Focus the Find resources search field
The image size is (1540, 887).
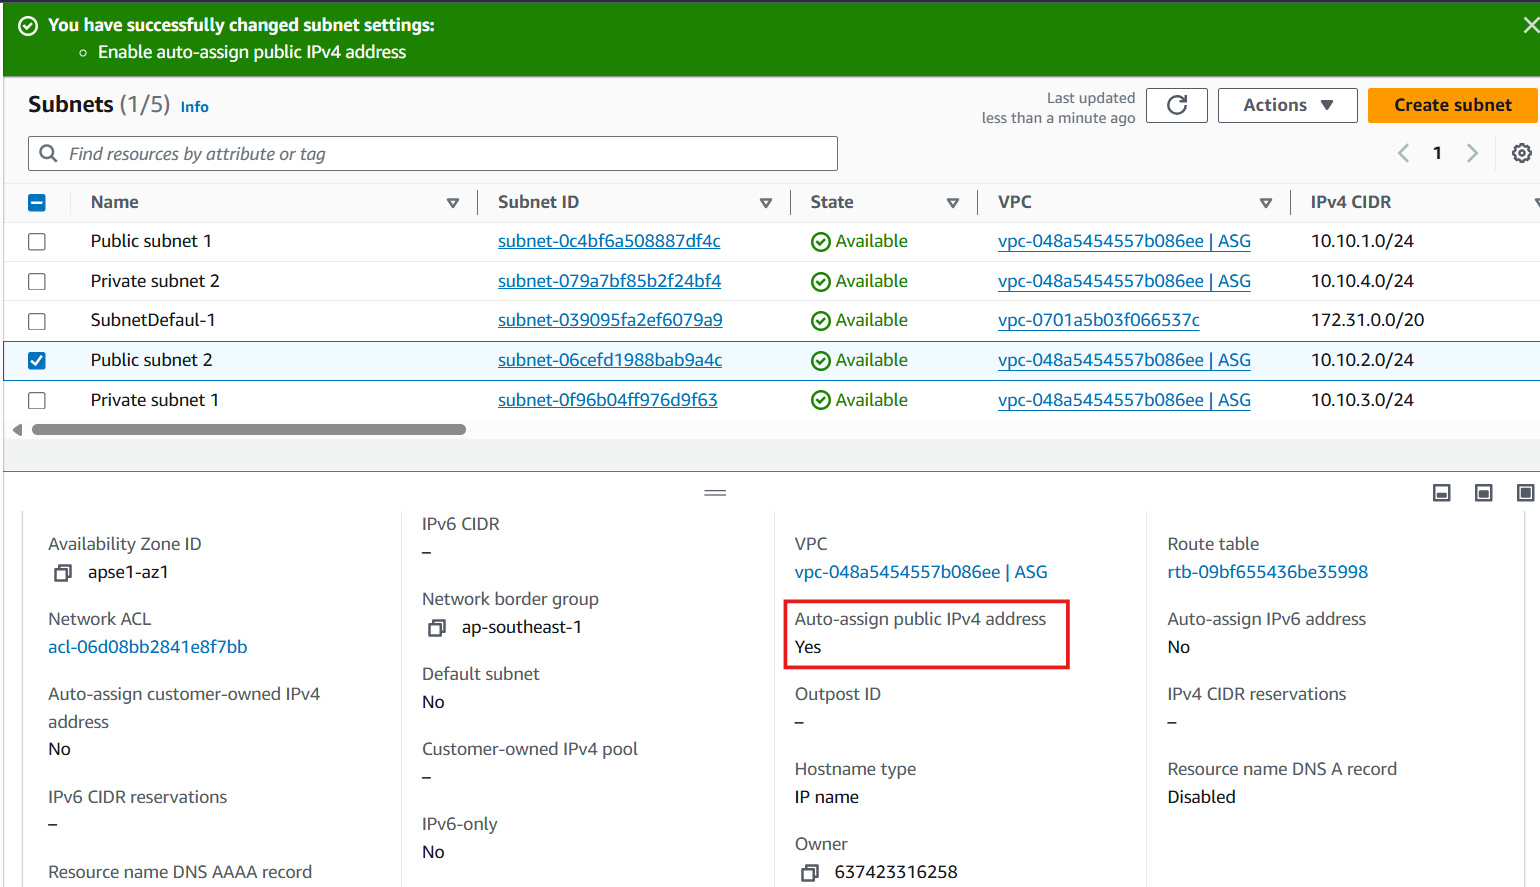433,153
